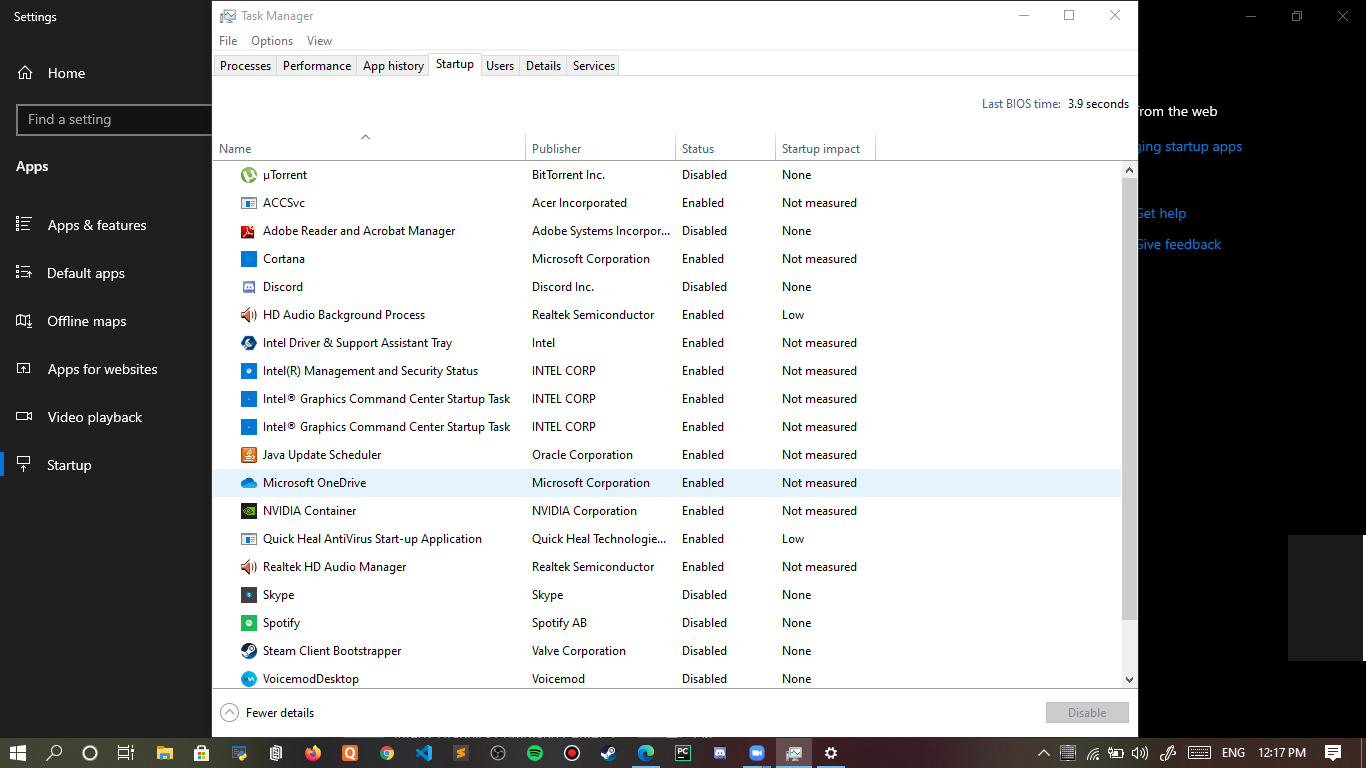Switch to the App history tab

393,66
